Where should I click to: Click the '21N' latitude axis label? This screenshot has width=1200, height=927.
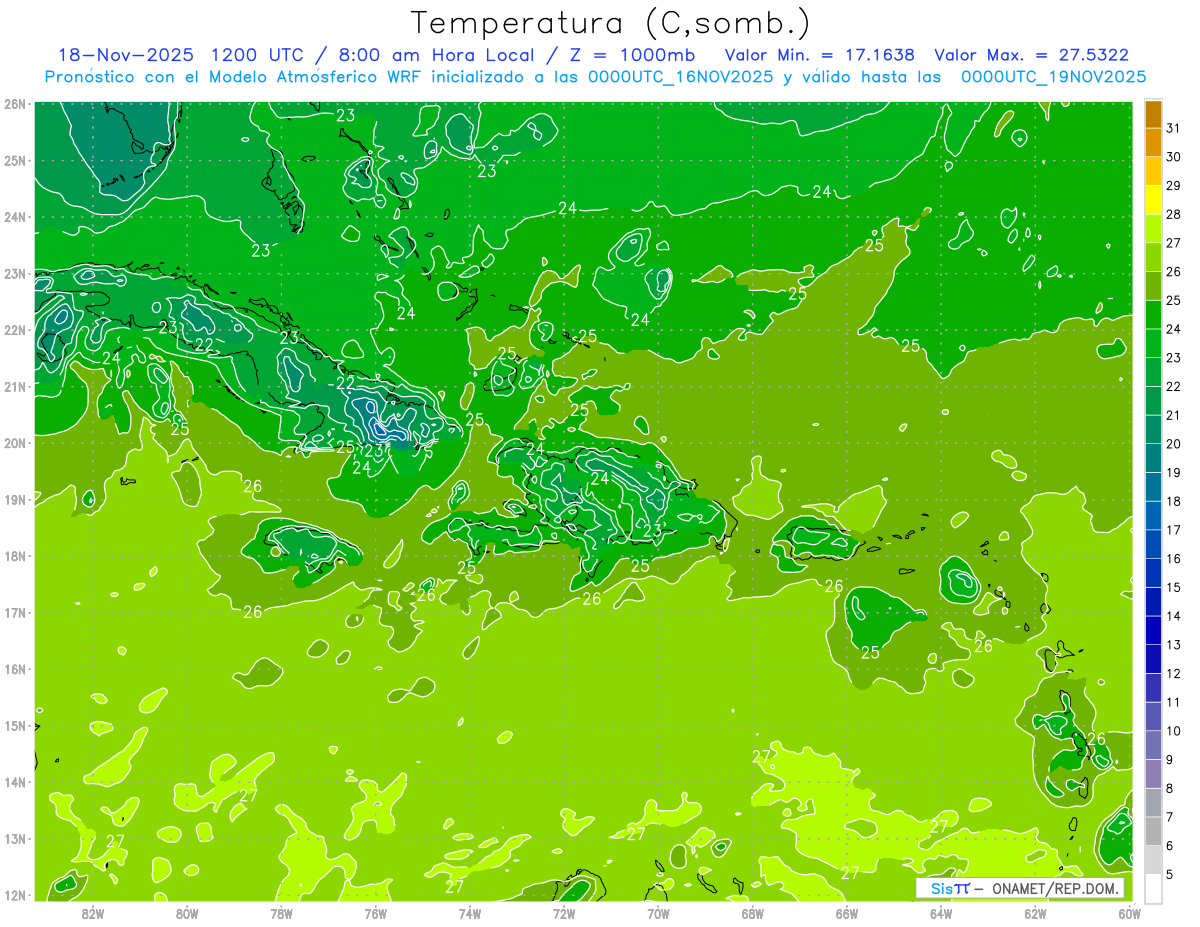[x=14, y=387]
